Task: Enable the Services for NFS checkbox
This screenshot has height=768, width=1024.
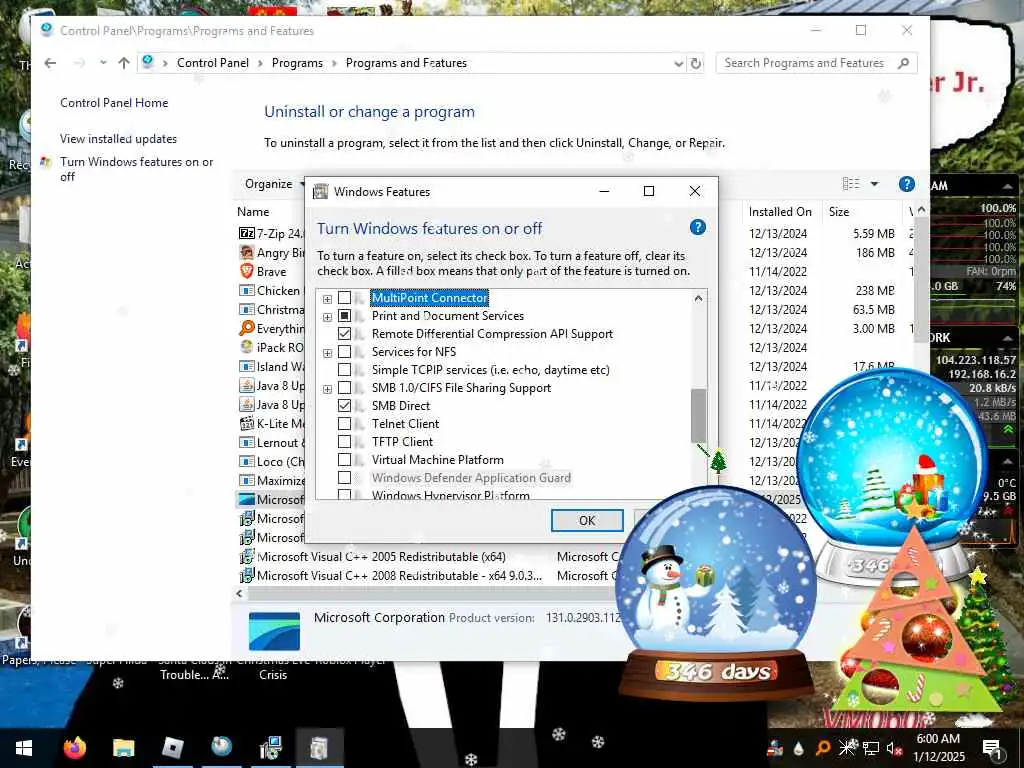Action: click(x=344, y=352)
